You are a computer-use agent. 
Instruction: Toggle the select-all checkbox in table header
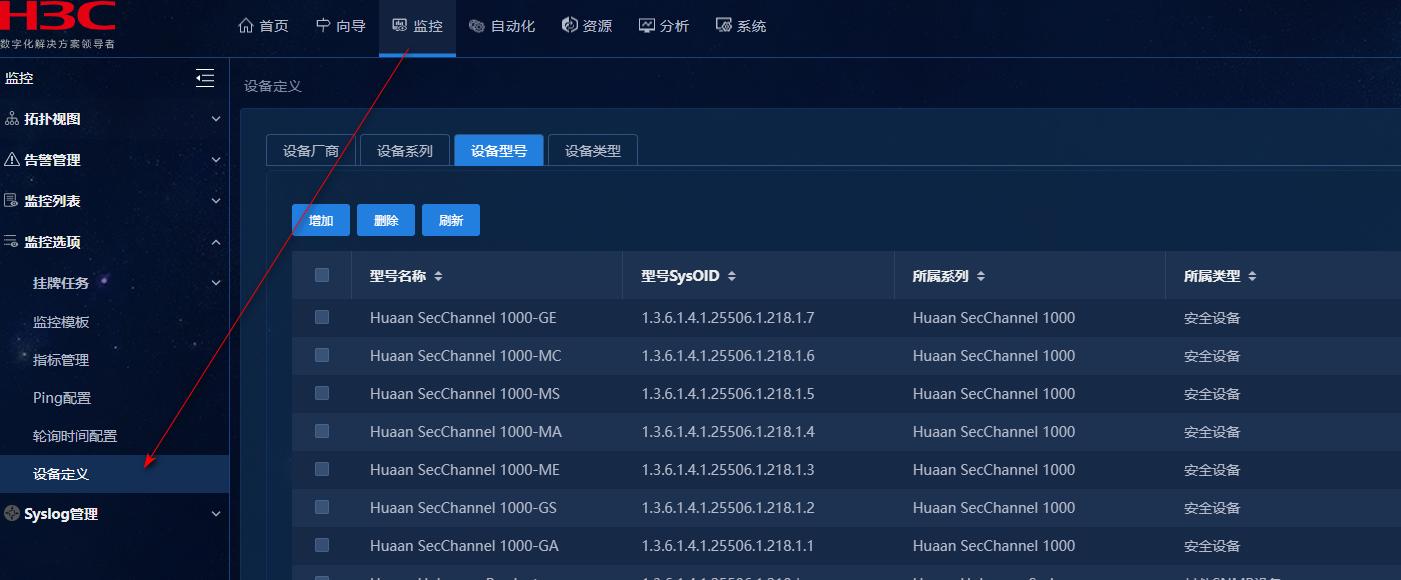coord(322,275)
